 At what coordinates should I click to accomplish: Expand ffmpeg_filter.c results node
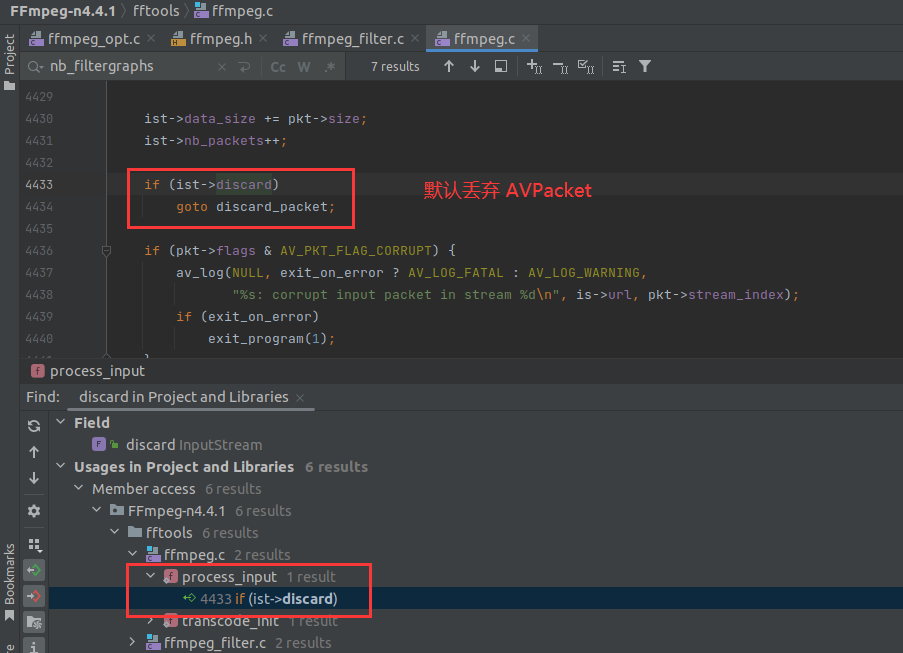click(x=134, y=643)
